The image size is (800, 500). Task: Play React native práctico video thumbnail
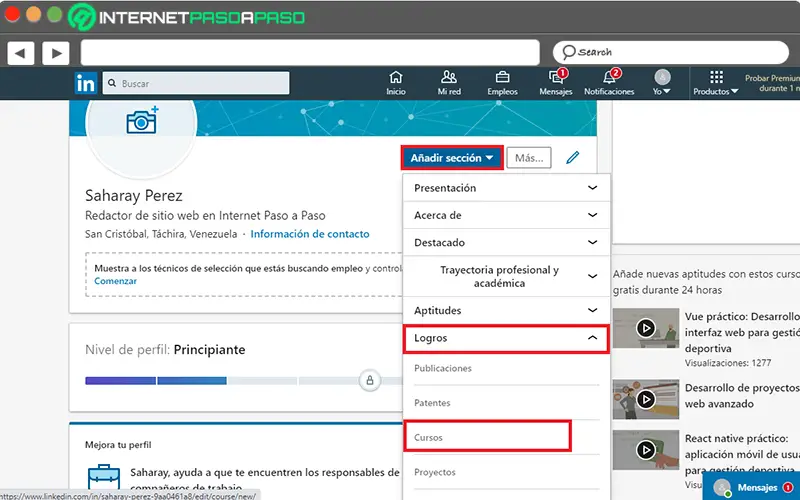[646, 450]
